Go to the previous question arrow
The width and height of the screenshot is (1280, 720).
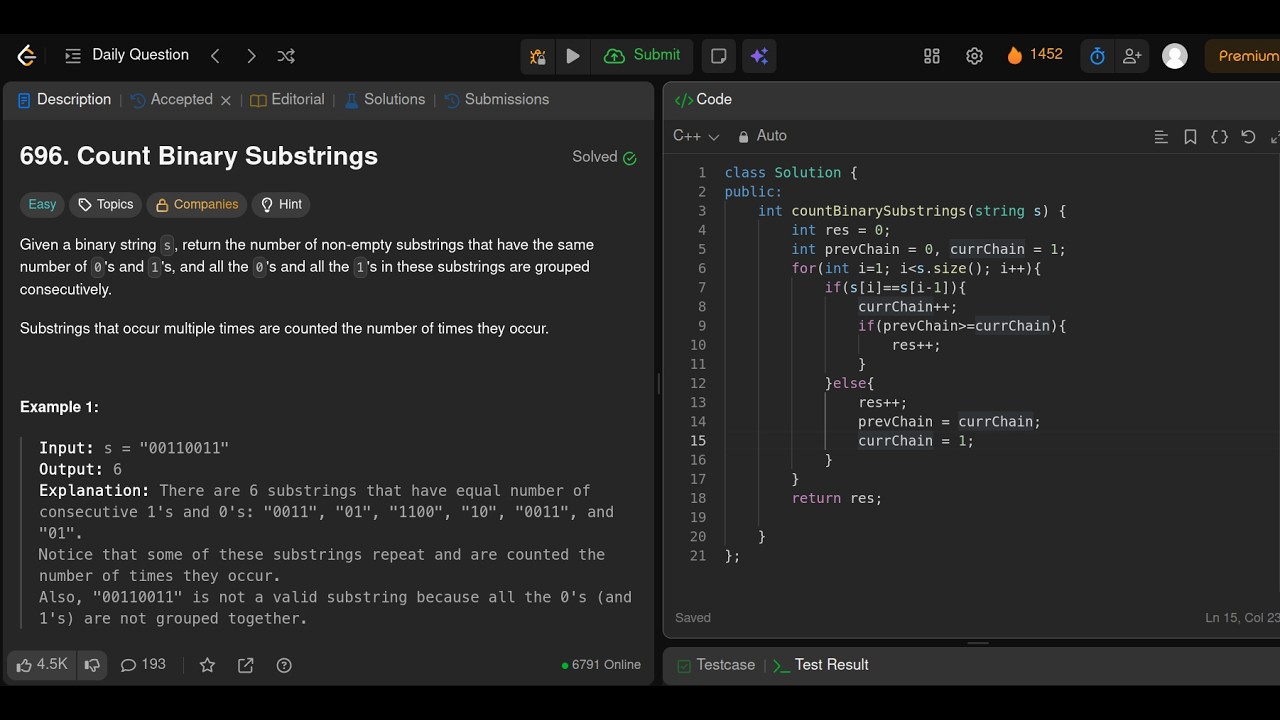(215, 56)
